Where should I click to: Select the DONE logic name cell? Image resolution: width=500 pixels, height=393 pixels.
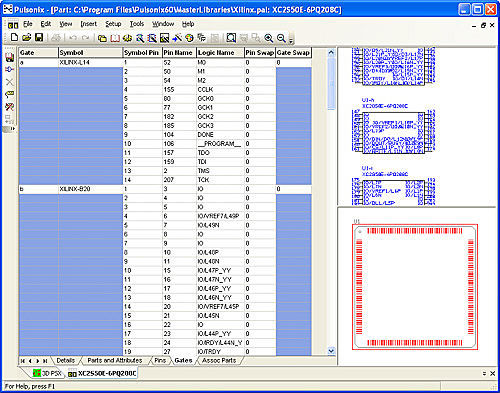click(220, 135)
